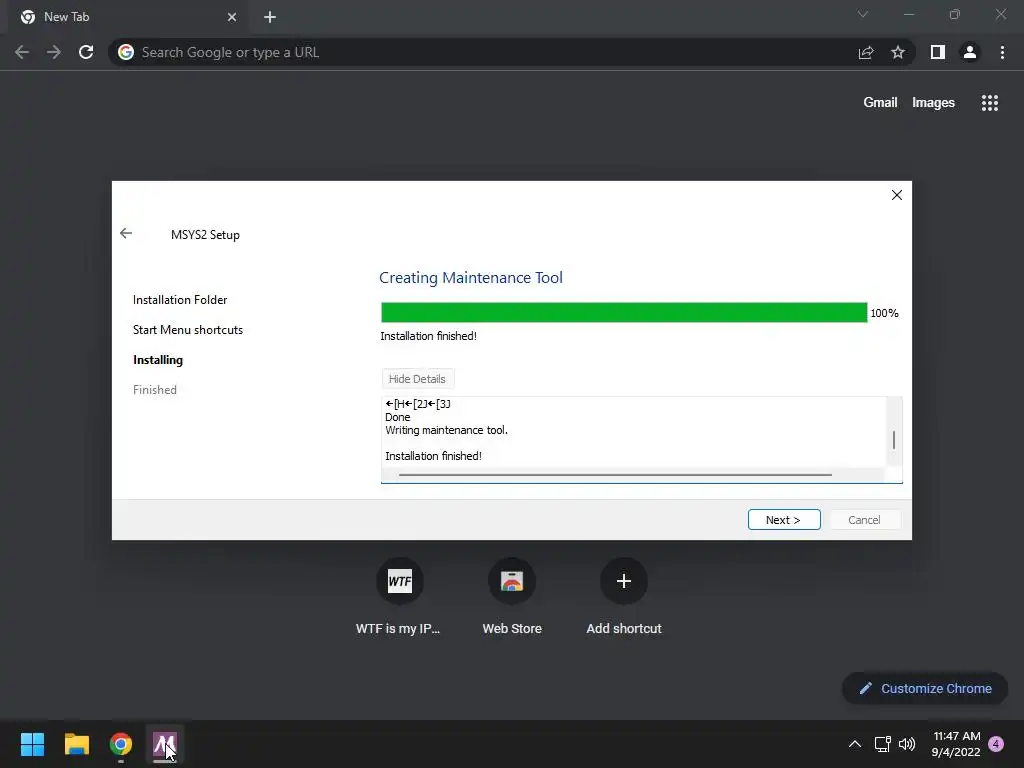
Task: Select the Start Menu shortcuts step
Action: [x=188, y=330]
